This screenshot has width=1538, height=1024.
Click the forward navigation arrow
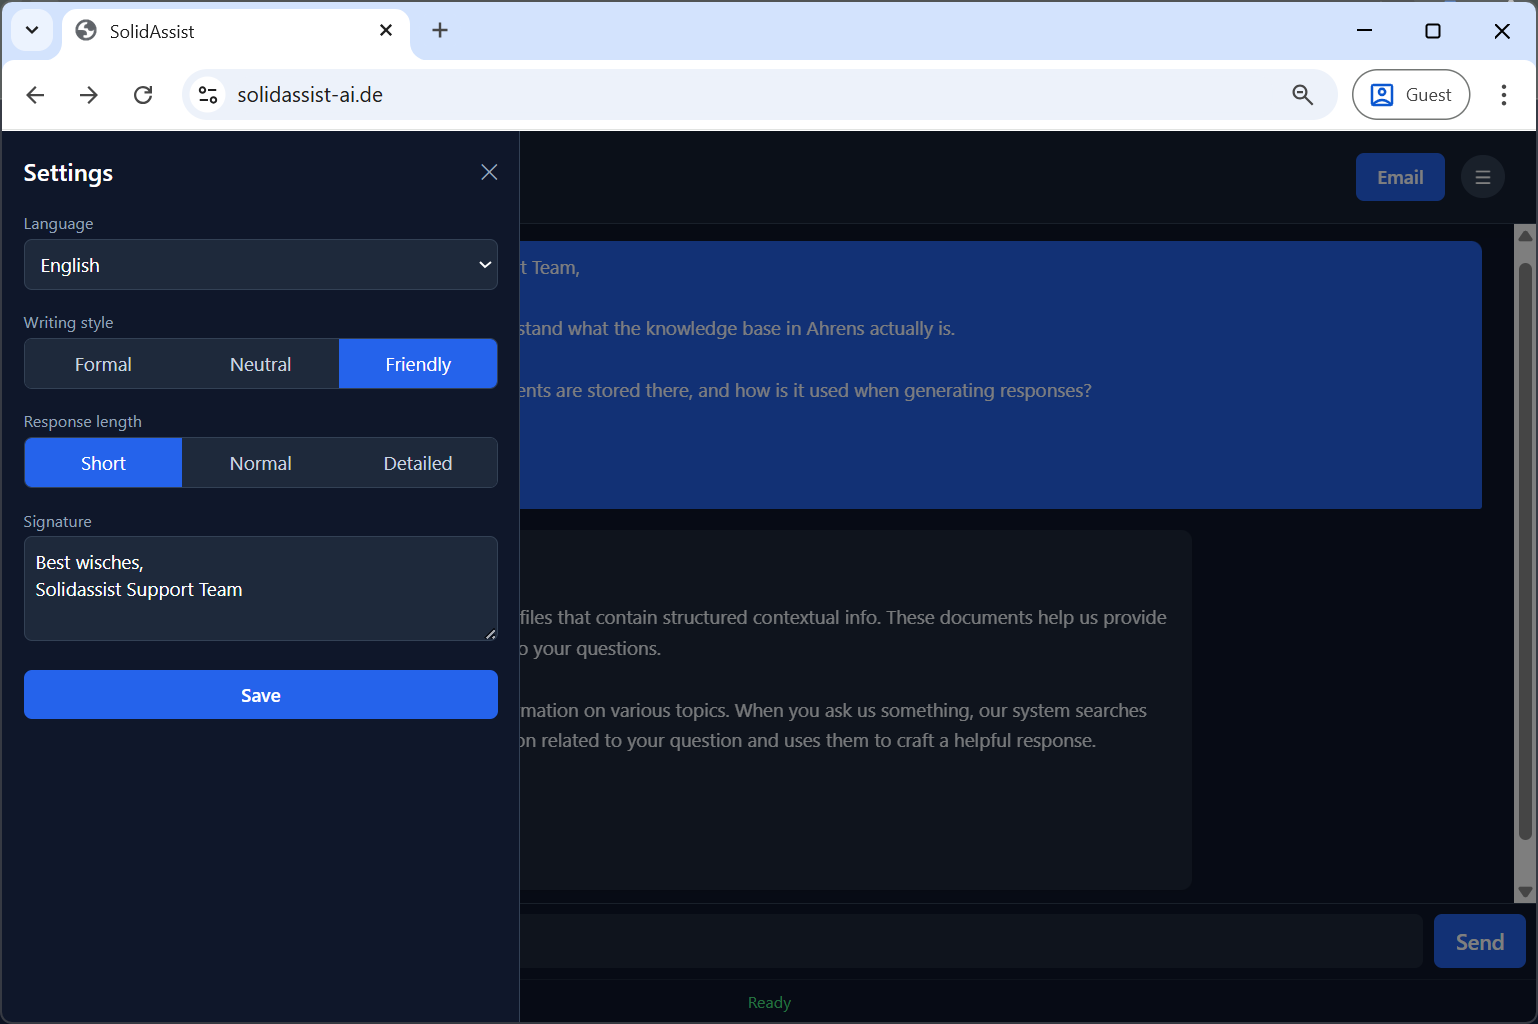88,94
